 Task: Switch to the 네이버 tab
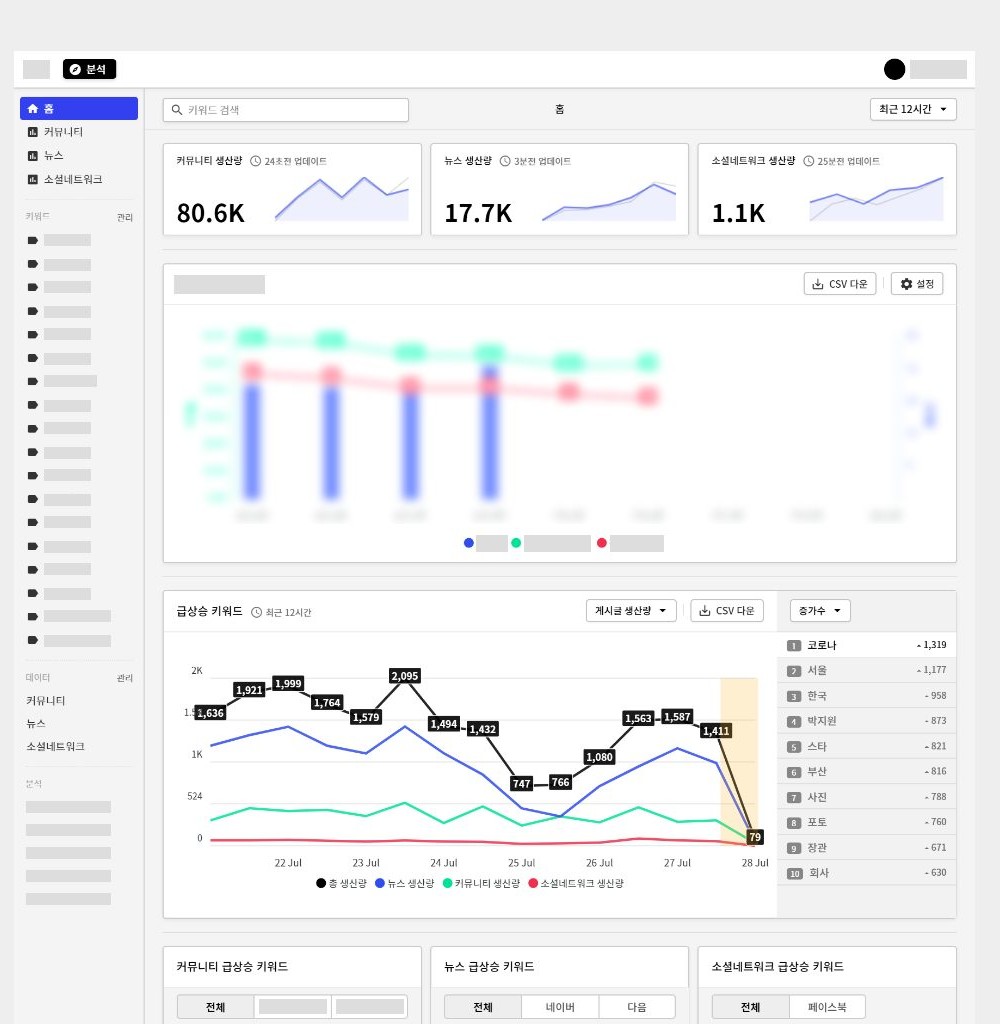point(559,1007)
